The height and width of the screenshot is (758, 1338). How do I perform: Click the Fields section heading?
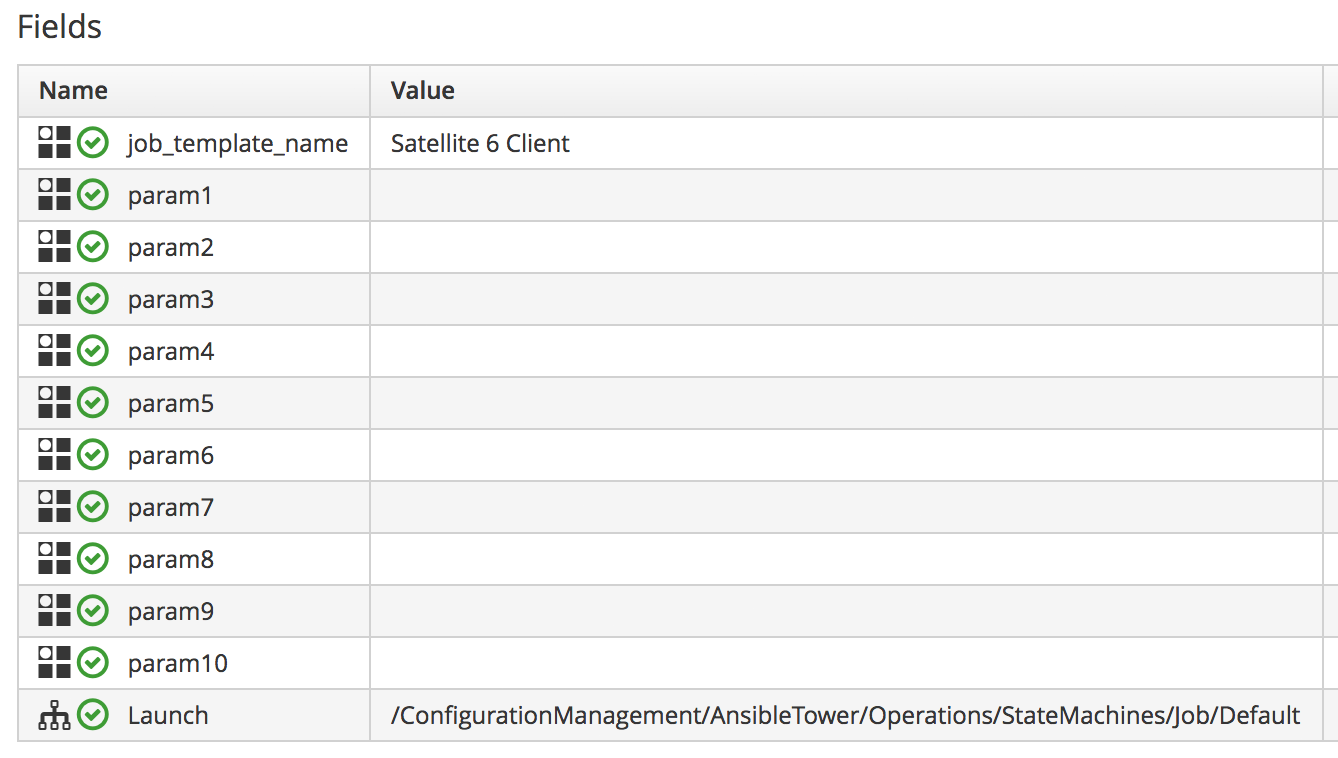coord(60,27)
